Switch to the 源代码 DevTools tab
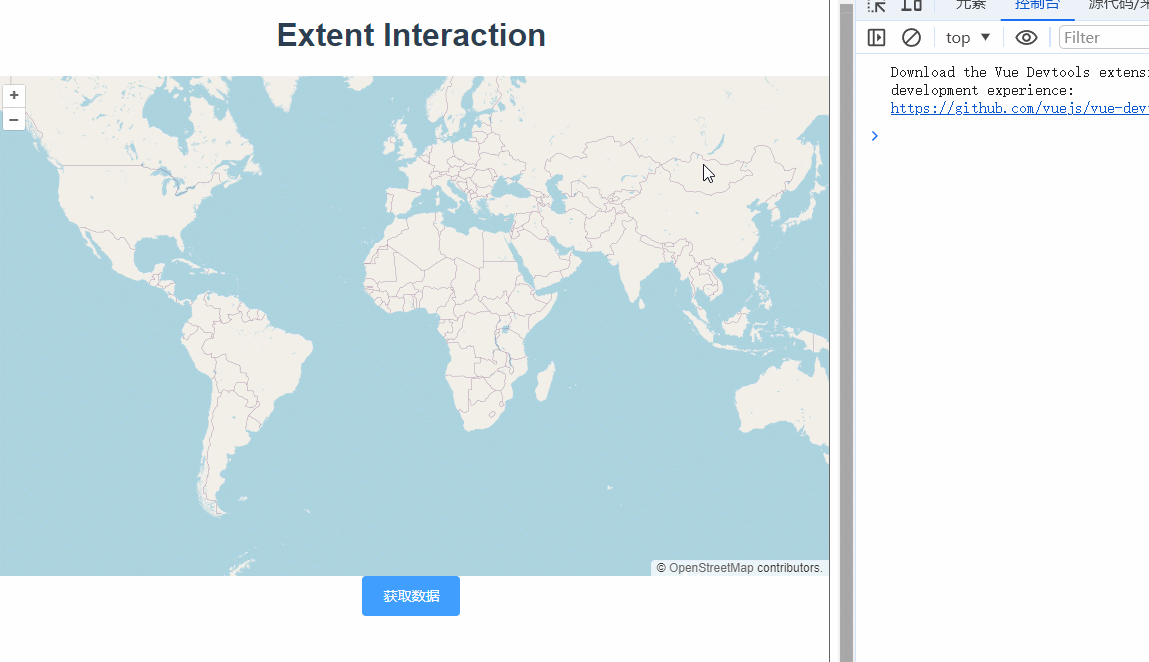 [x=1118, y=5]
